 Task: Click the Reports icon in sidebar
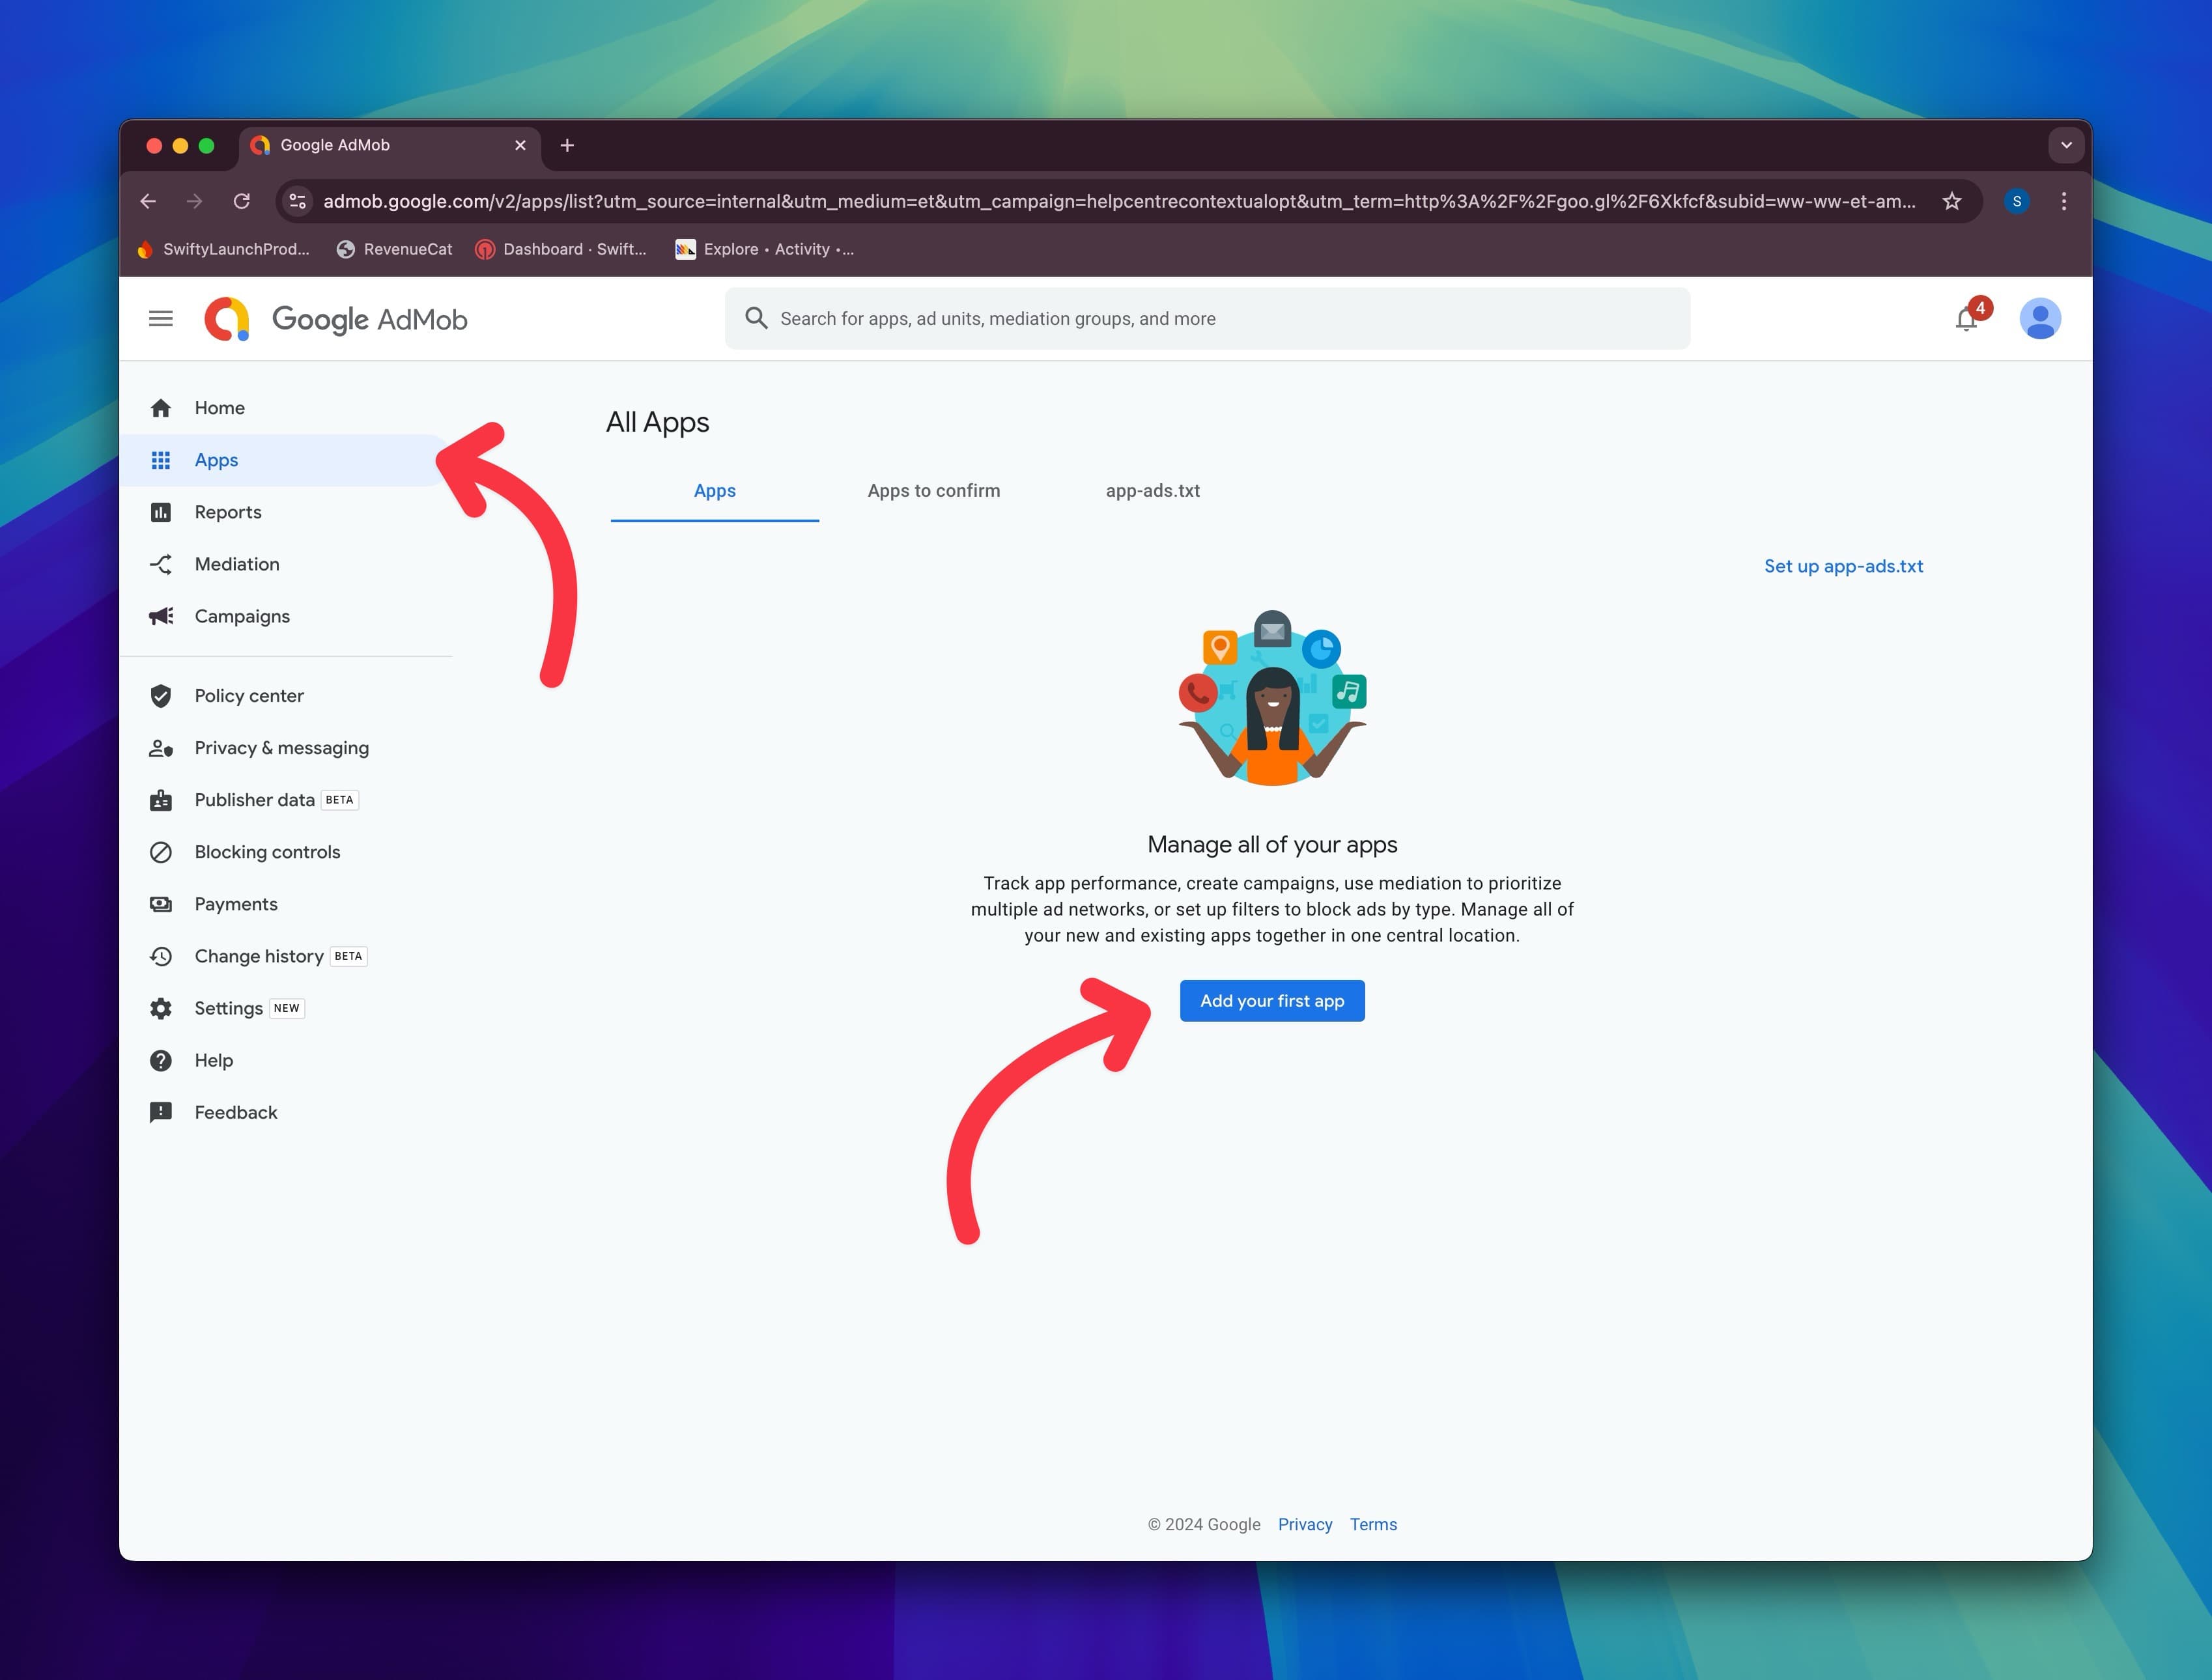pyautogui.click(x=161, y=512)
